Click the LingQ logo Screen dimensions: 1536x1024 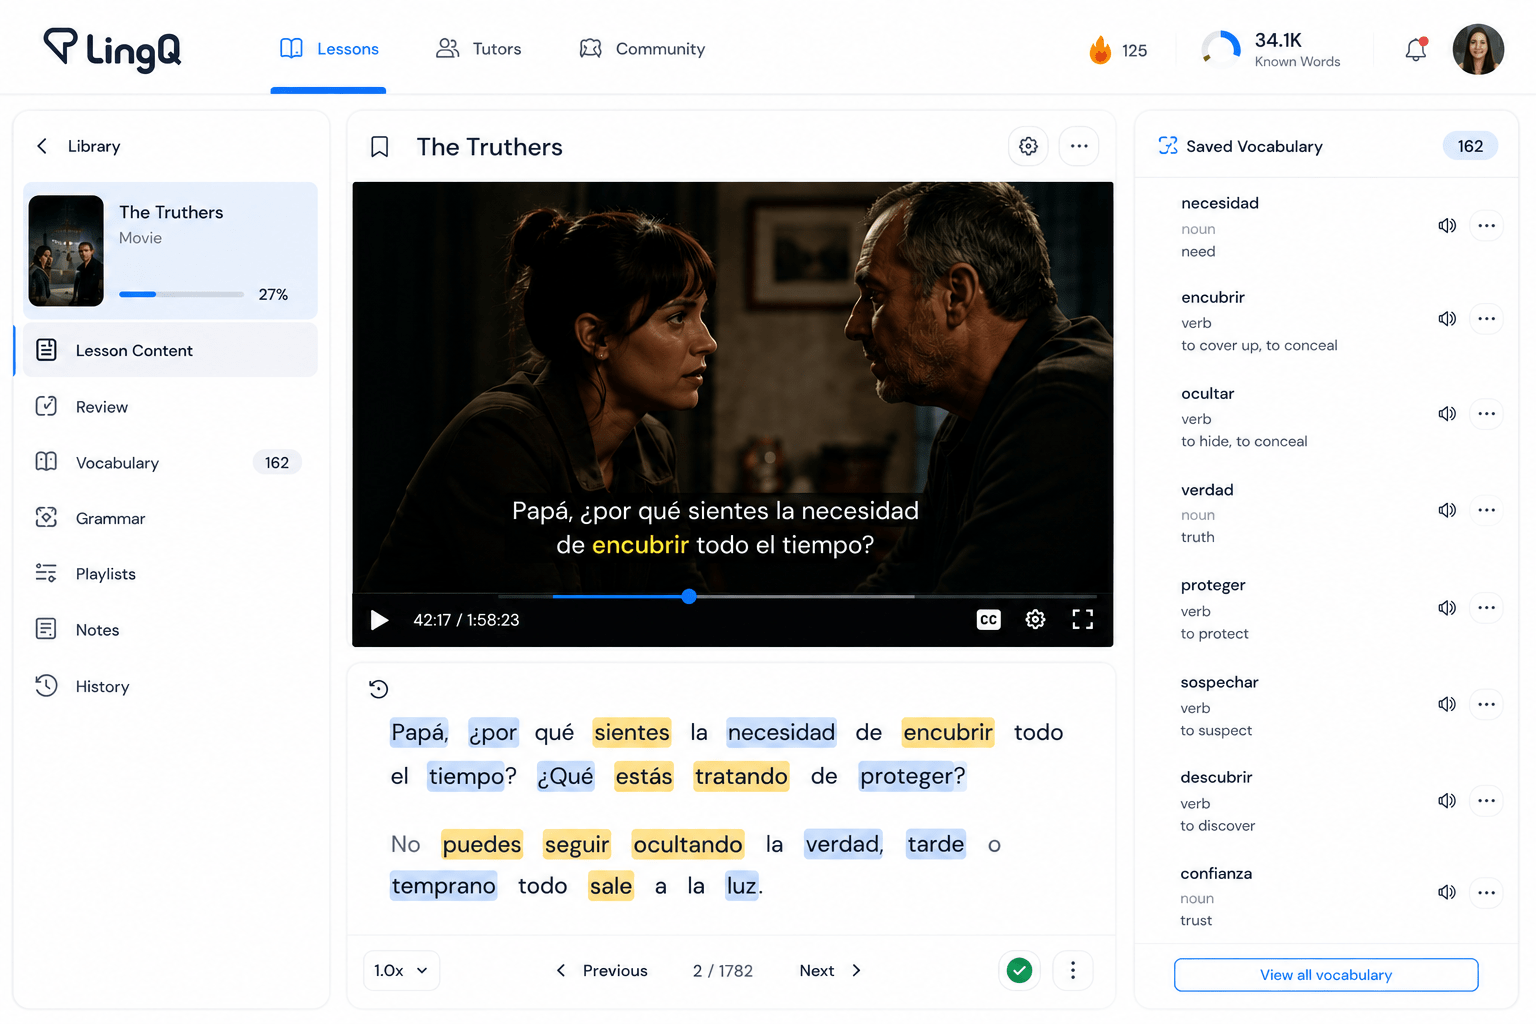112,49
